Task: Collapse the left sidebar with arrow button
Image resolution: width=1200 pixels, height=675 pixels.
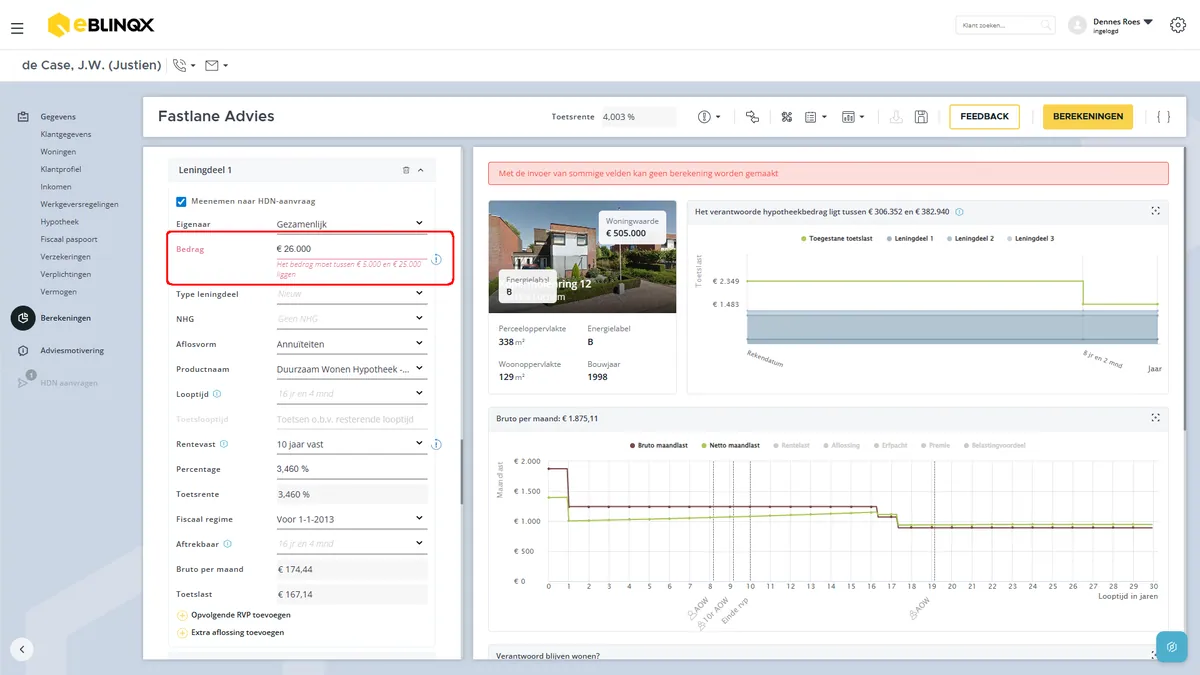Action: (22, 649)
